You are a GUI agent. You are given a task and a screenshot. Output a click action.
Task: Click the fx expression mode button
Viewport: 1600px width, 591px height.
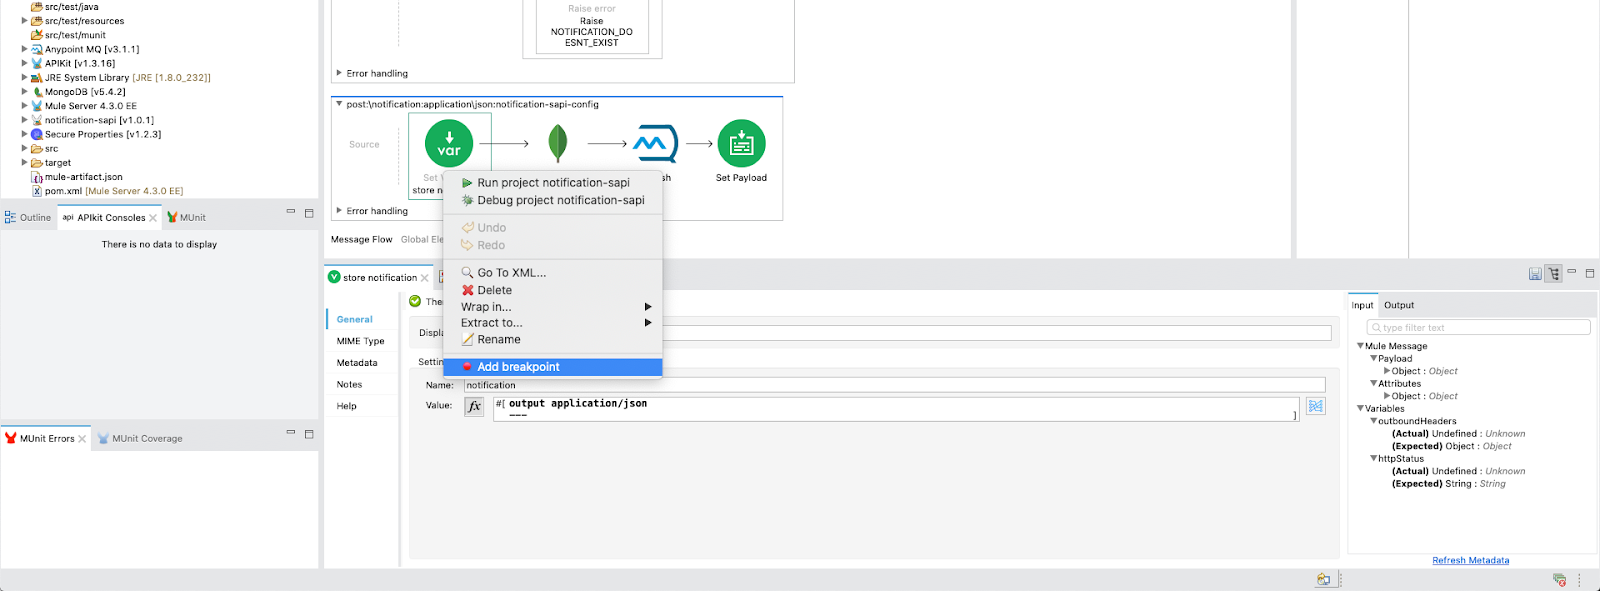(x=474, y=406)
